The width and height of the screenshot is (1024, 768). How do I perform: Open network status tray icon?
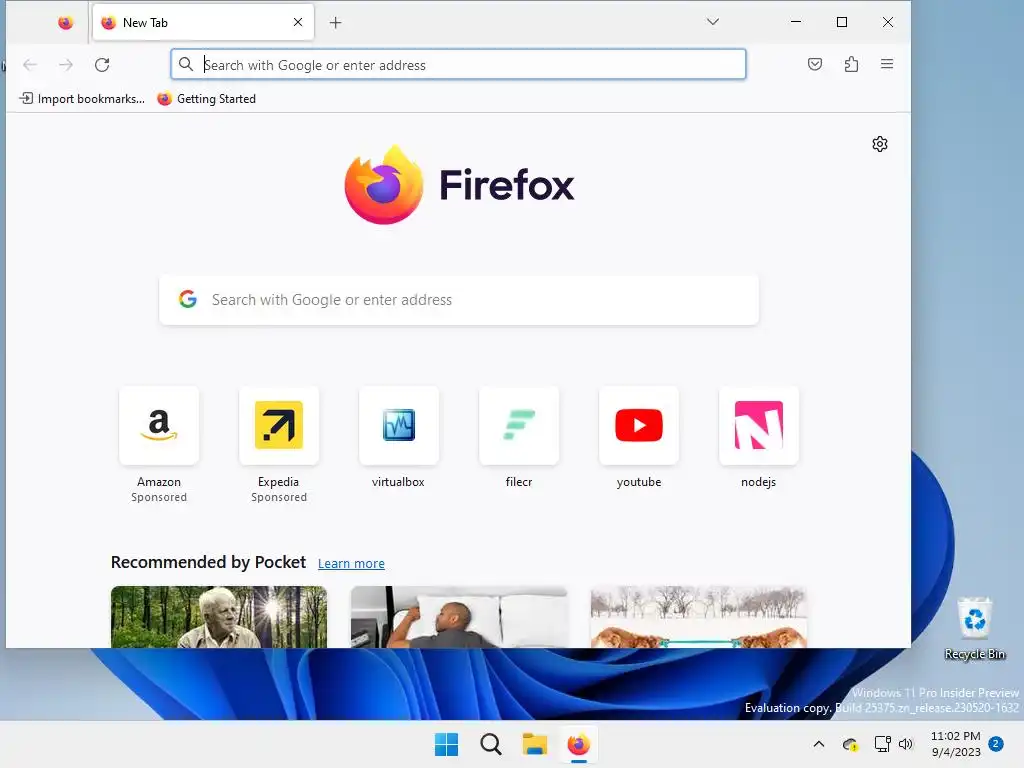[x=882, y=744]
